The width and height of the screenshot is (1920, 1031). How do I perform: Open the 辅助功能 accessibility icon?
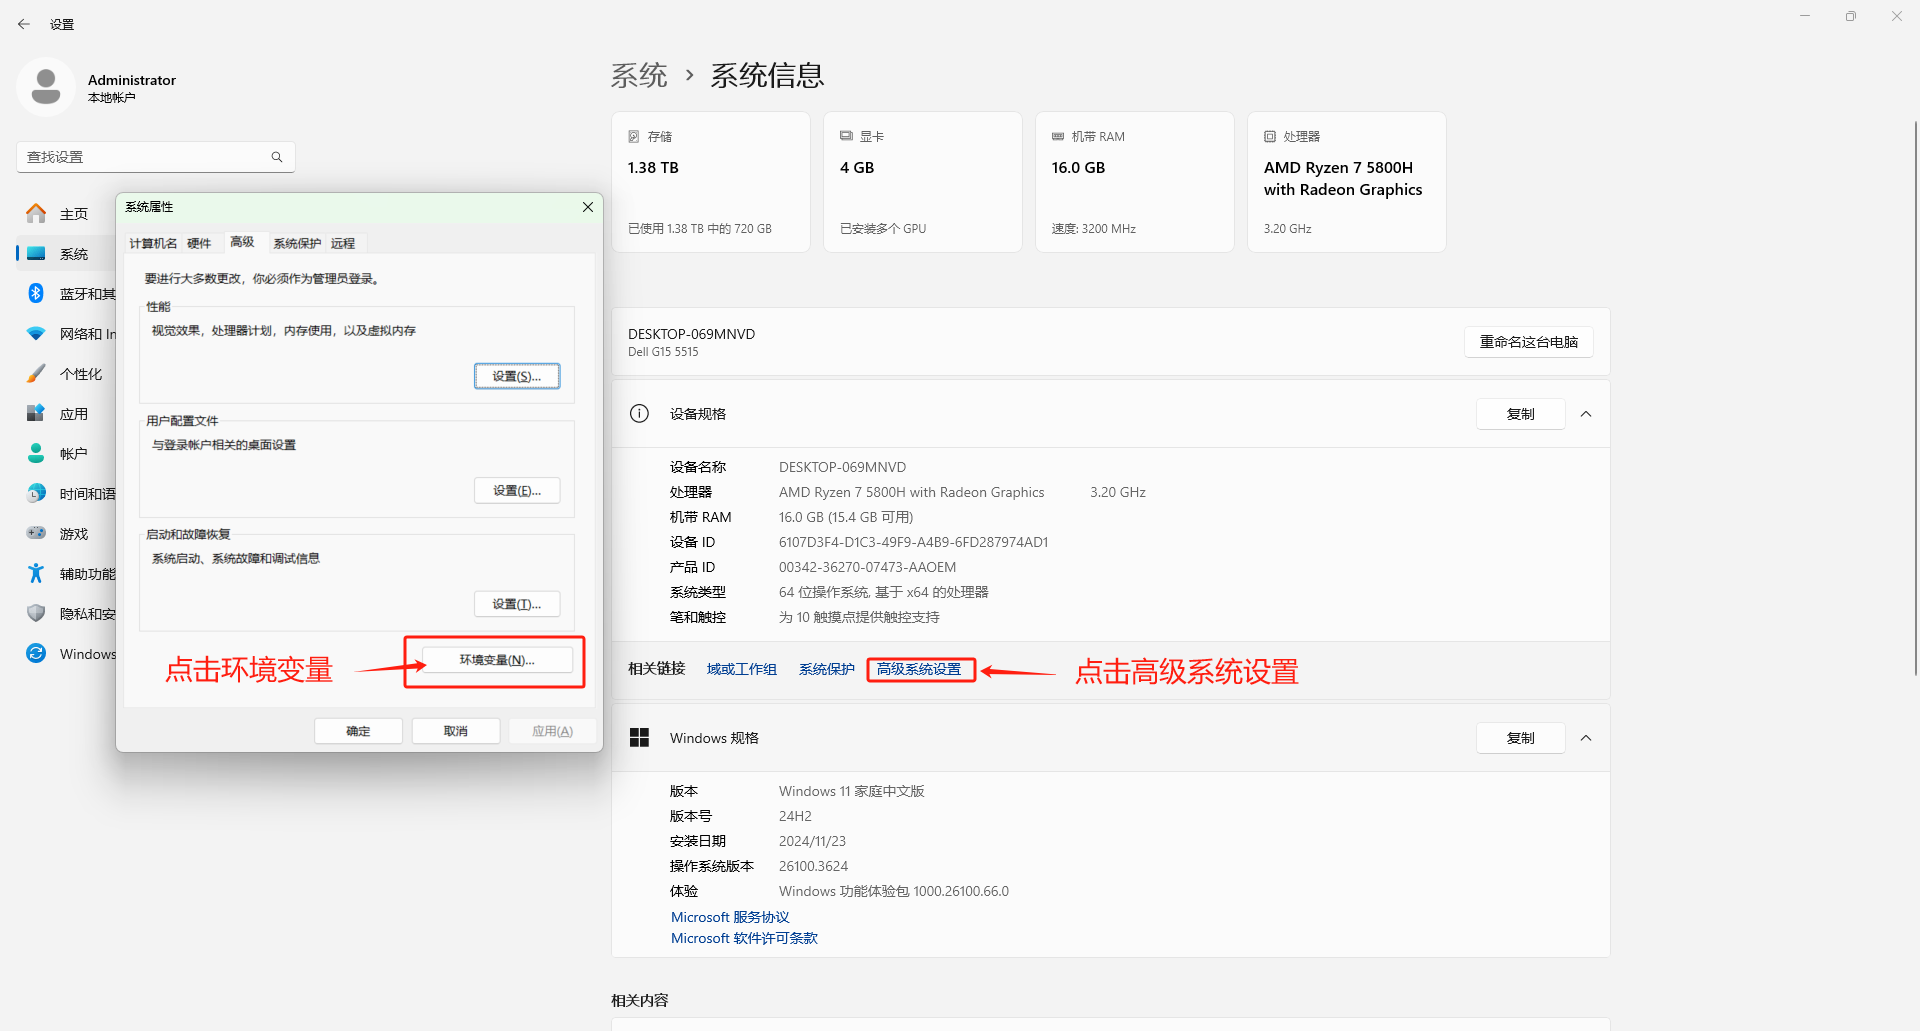(36, 573)
